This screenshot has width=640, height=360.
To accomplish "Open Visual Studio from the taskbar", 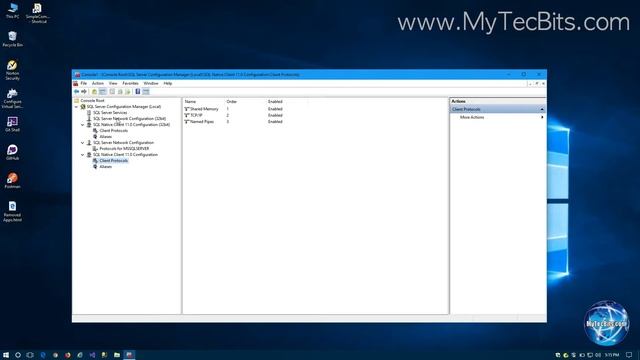I will tap(92, 355).
